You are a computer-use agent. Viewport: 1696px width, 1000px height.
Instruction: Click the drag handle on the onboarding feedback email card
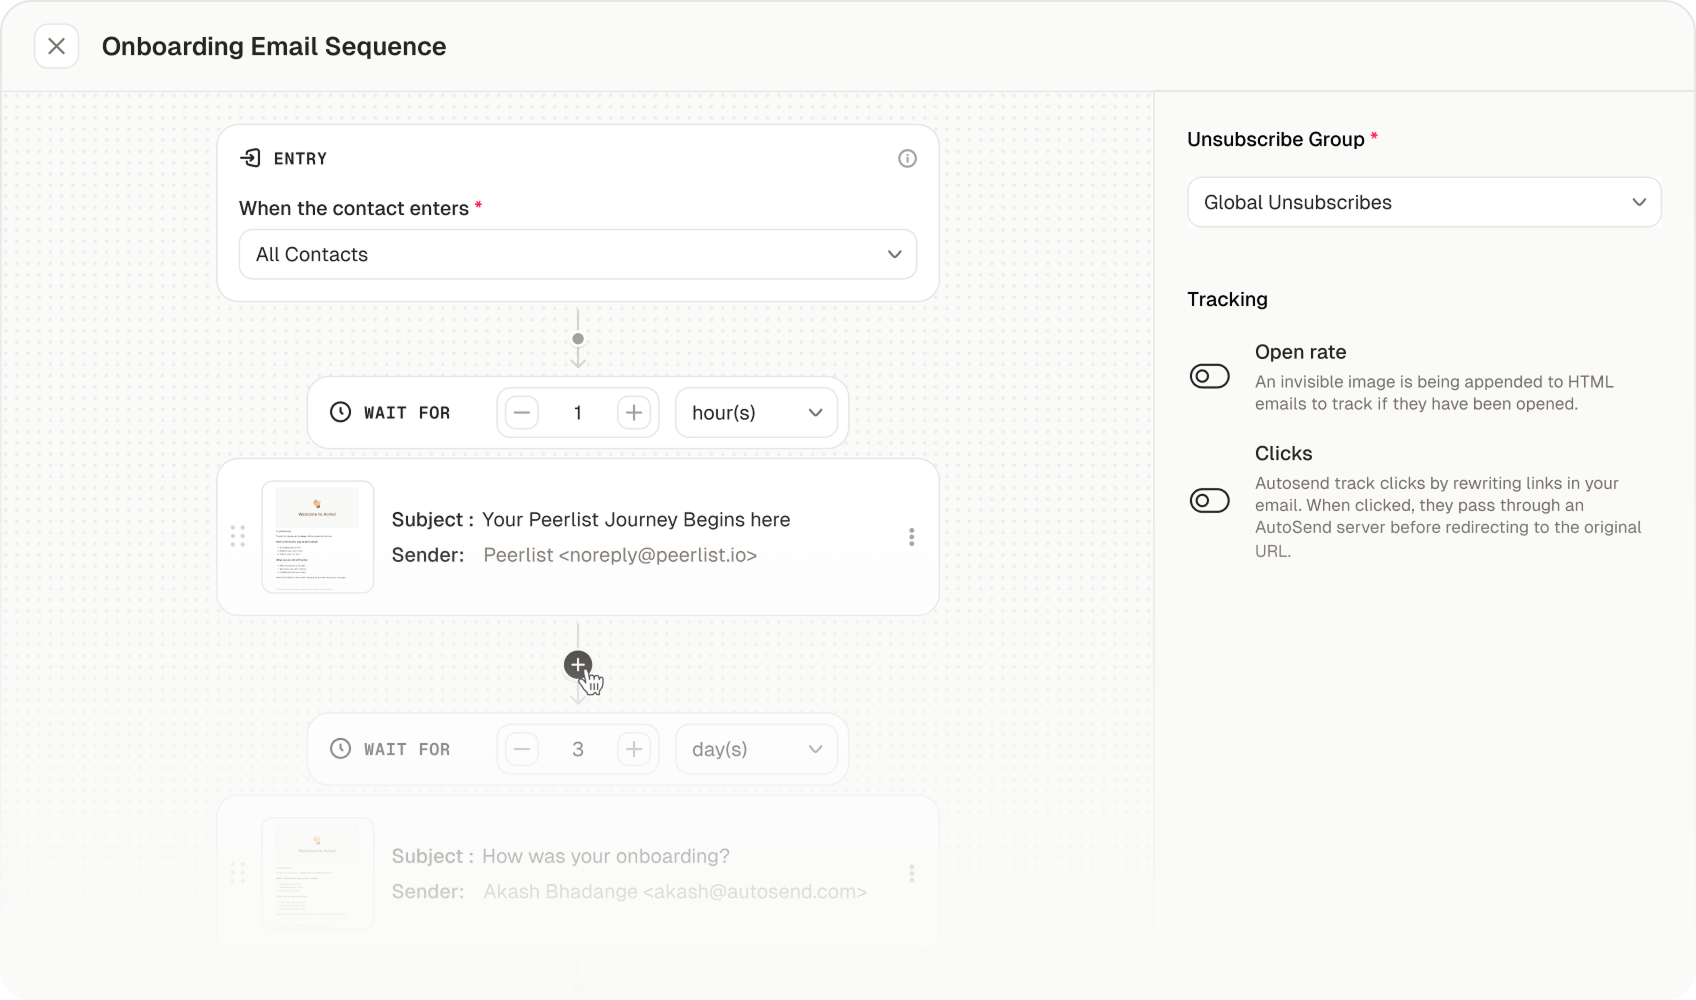239,872
